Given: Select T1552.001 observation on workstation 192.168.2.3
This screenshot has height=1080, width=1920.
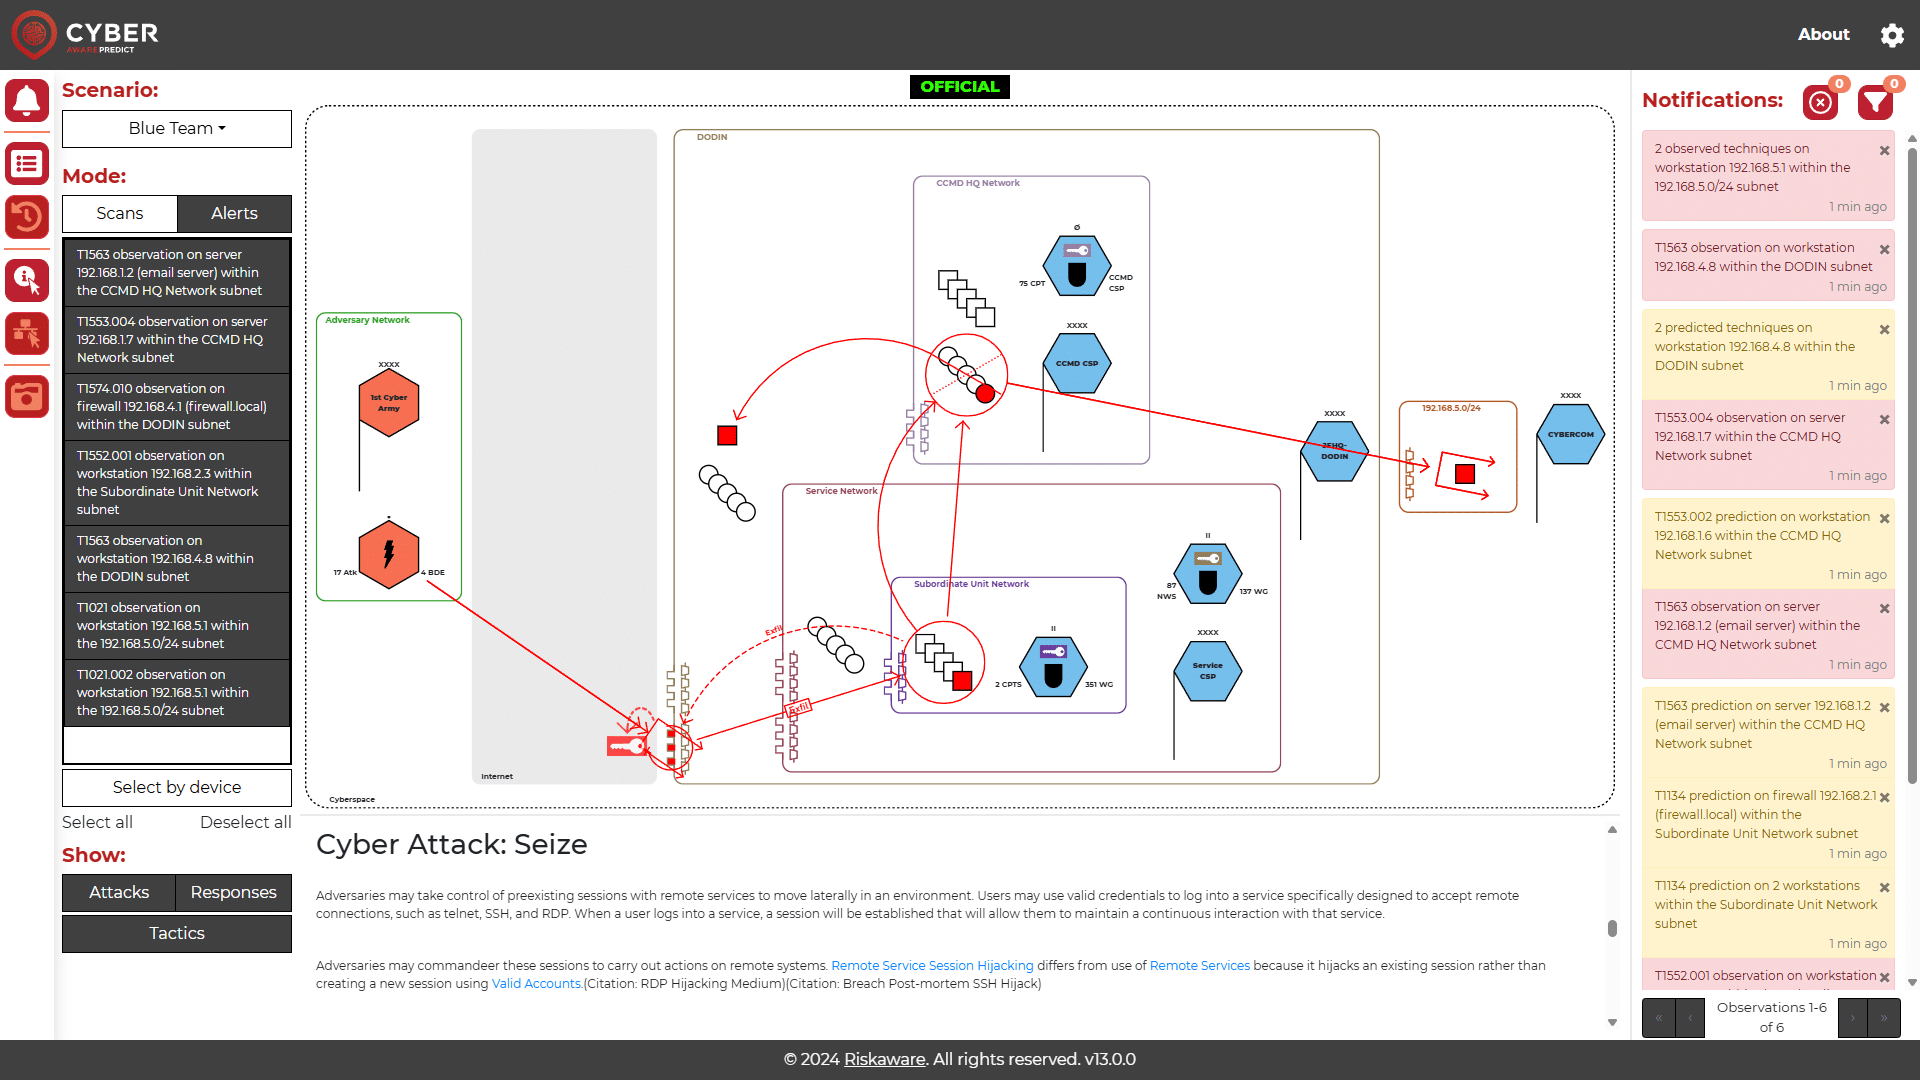Looking at the screenshot, I should 177,483.
